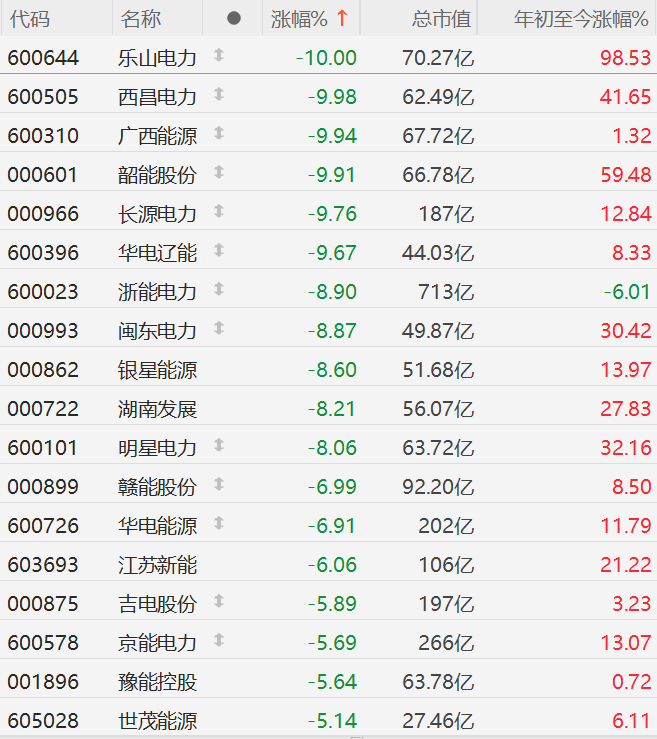Click stock code 603693

43,565
